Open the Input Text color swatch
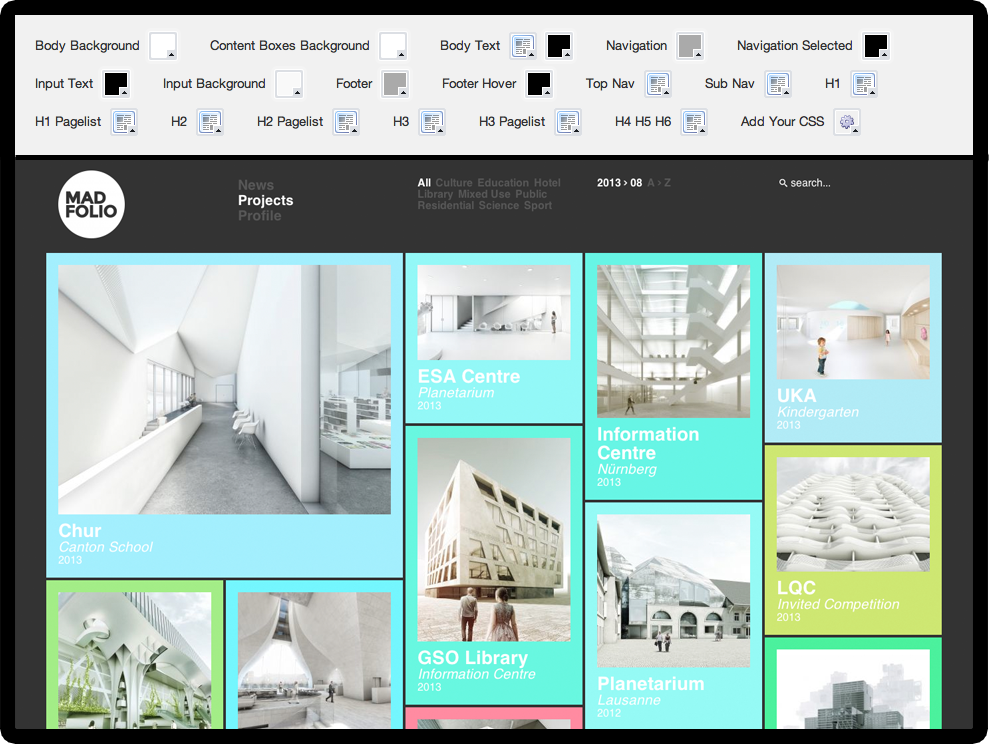 pyautogui.click(x=116, y=84)
